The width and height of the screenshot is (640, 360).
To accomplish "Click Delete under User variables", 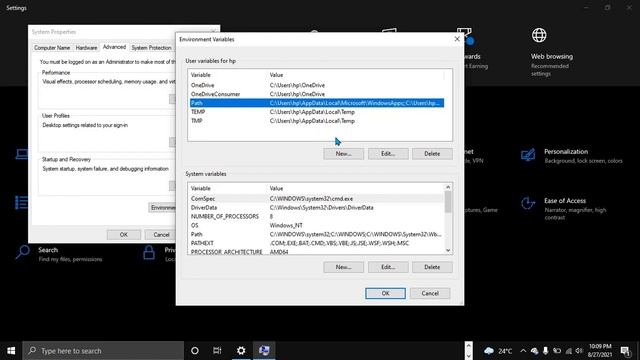I will [x=432, y=154].
